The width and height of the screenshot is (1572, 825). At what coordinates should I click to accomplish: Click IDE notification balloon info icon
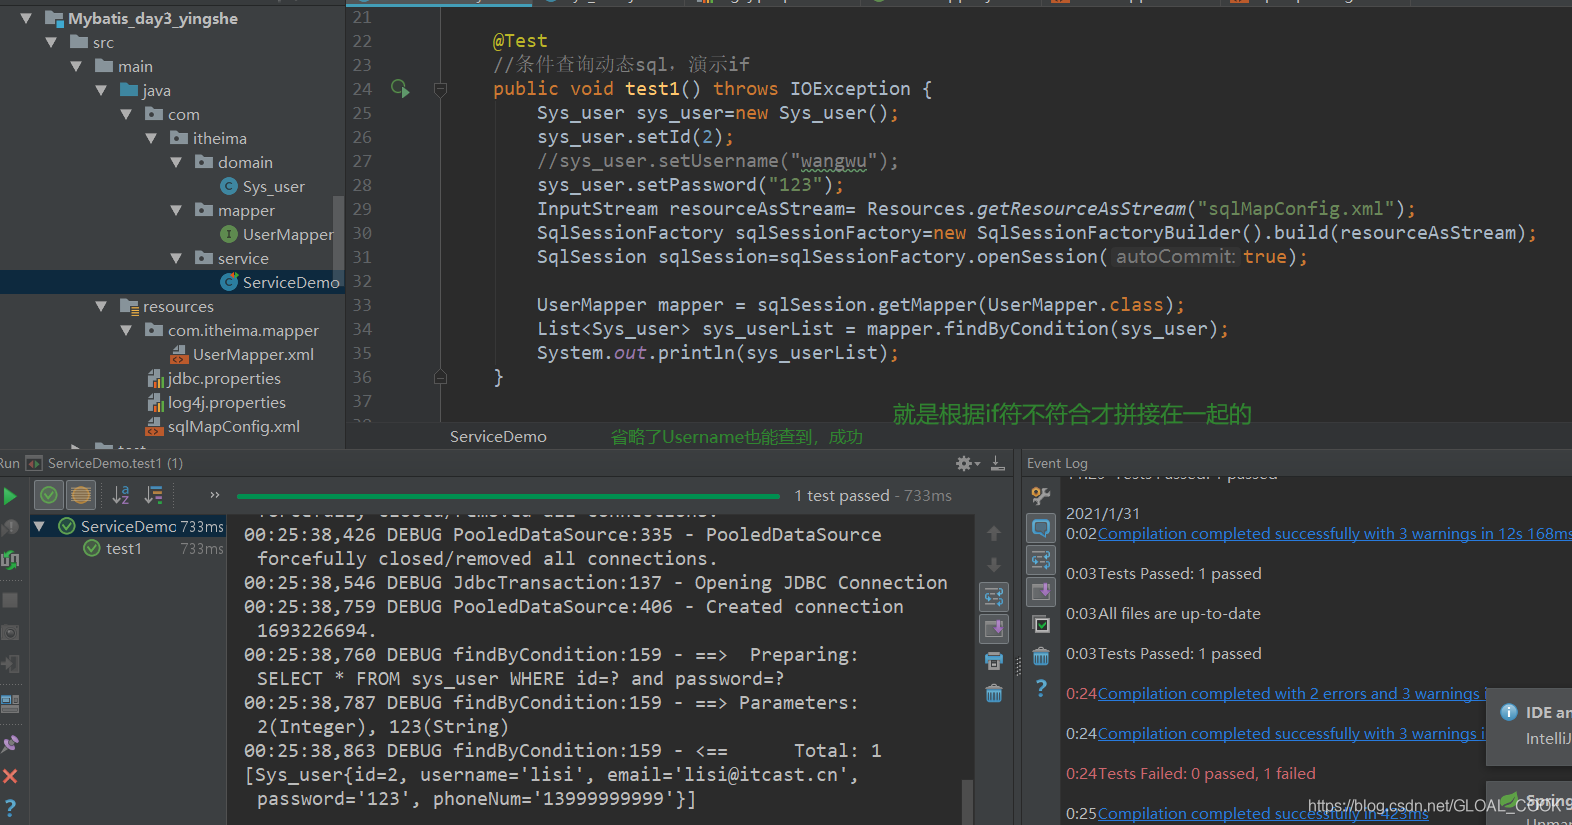[x=1509, y=712]
